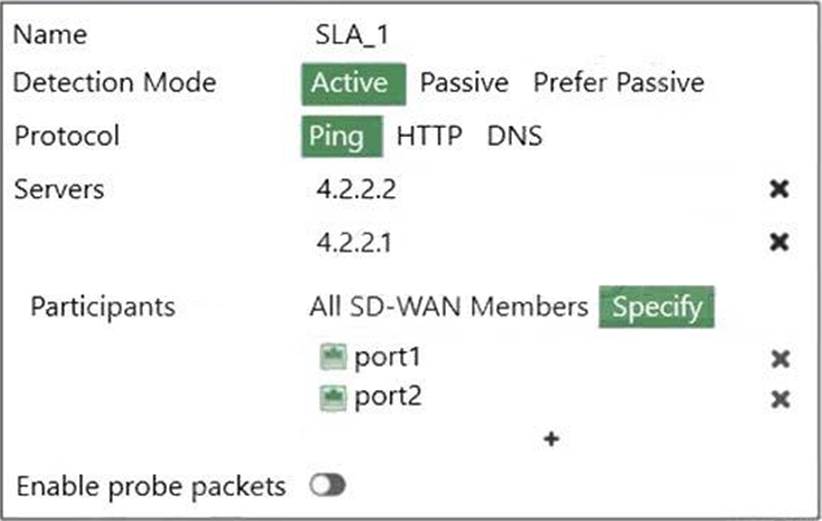This screenshot has height=521, width=822.
Task: Select the Specify participants option
Action: [657, 306]
